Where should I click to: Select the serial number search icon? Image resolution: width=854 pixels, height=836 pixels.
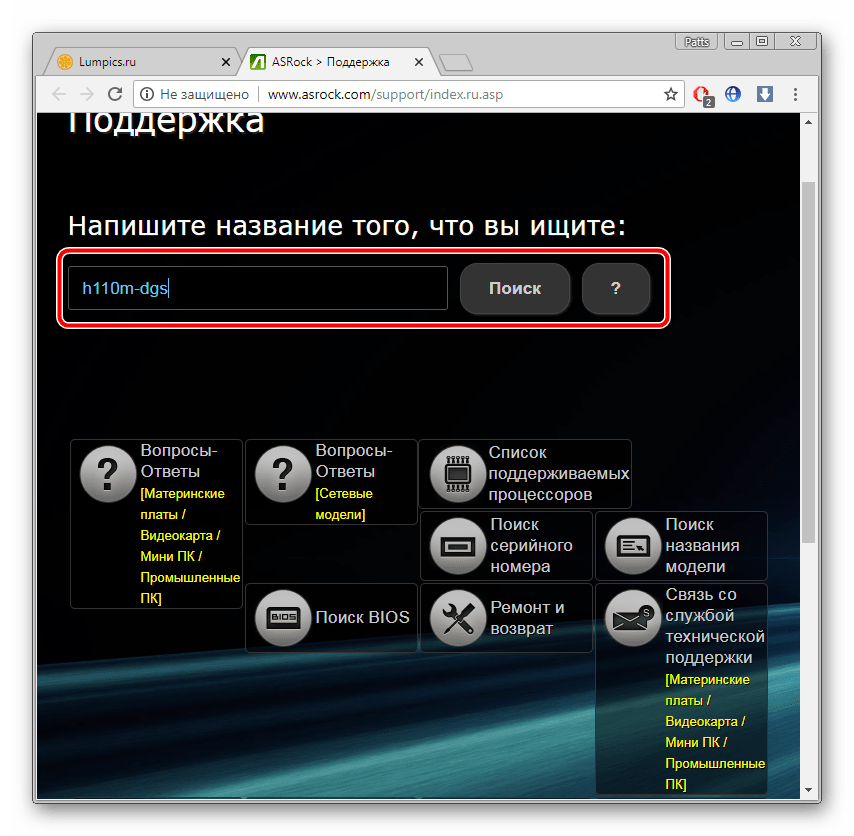457,546
